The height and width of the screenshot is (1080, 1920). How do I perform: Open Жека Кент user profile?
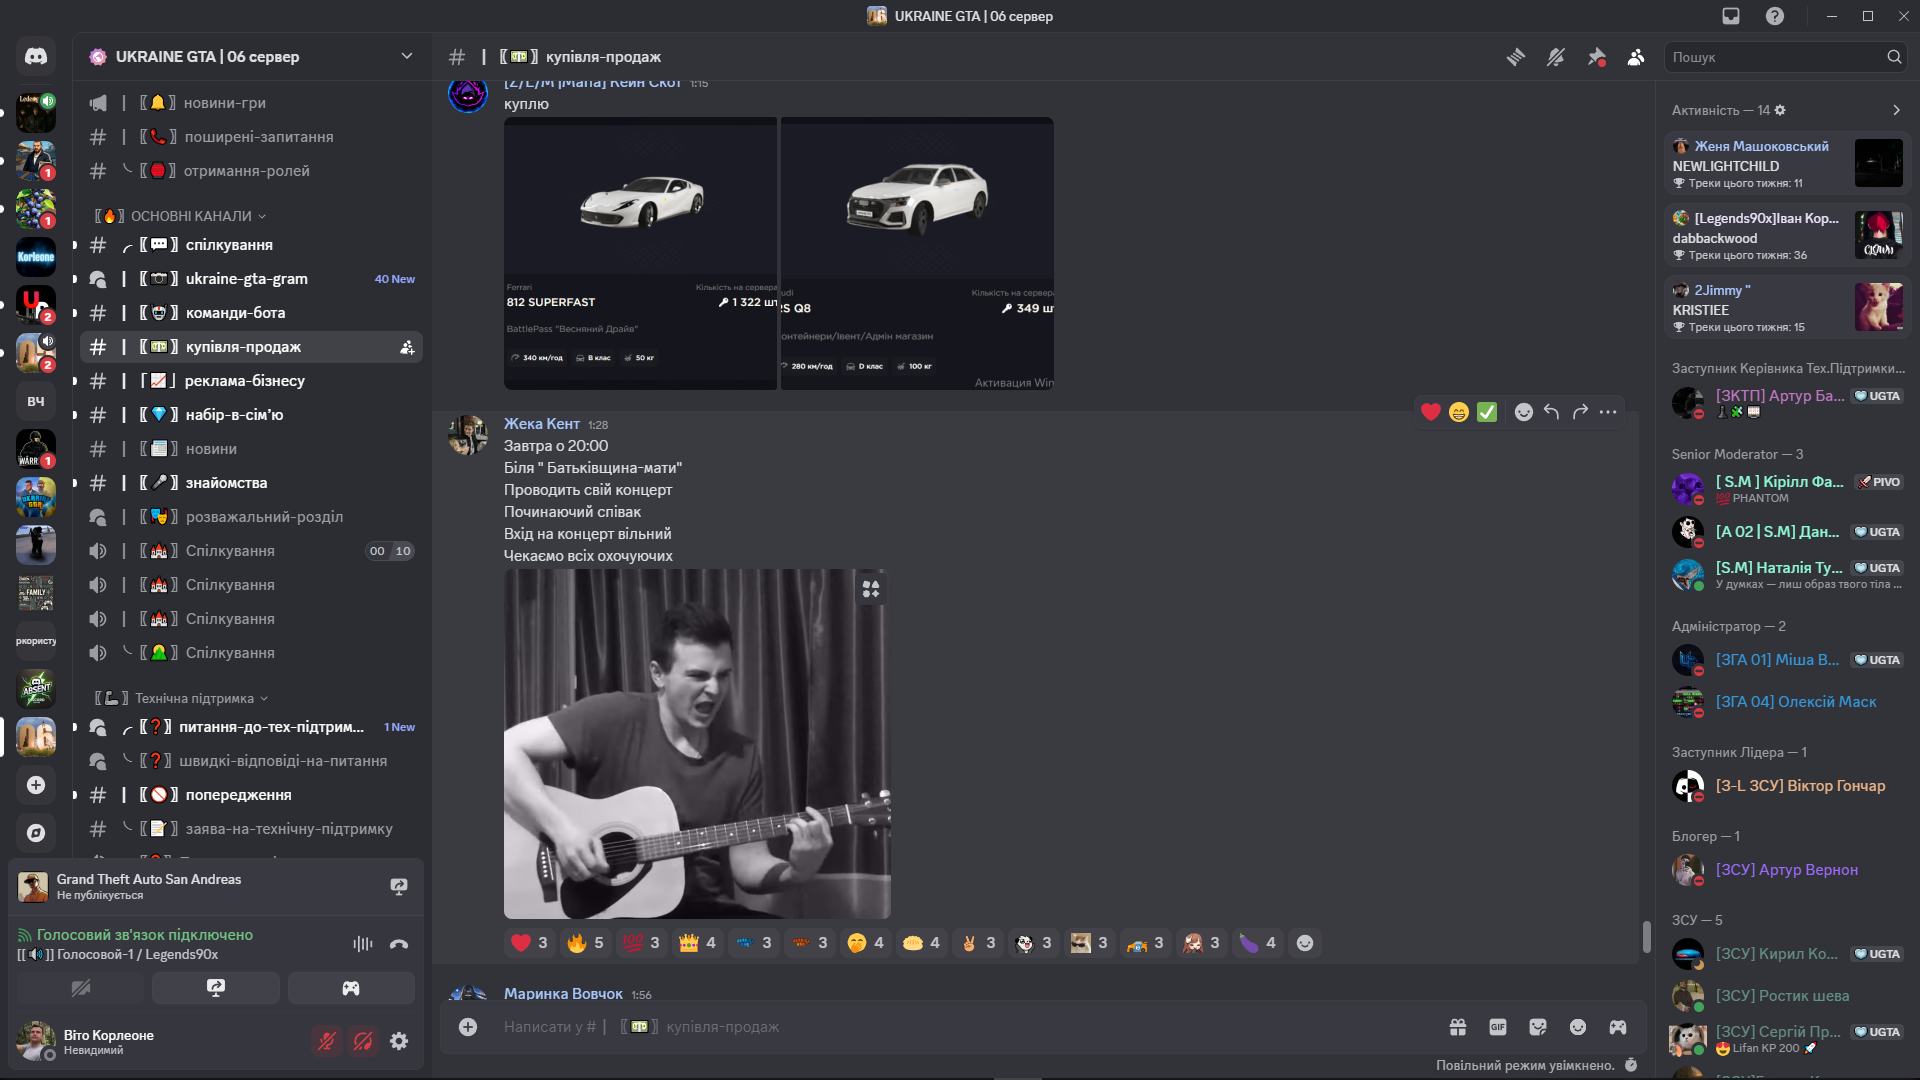point(541,424)
